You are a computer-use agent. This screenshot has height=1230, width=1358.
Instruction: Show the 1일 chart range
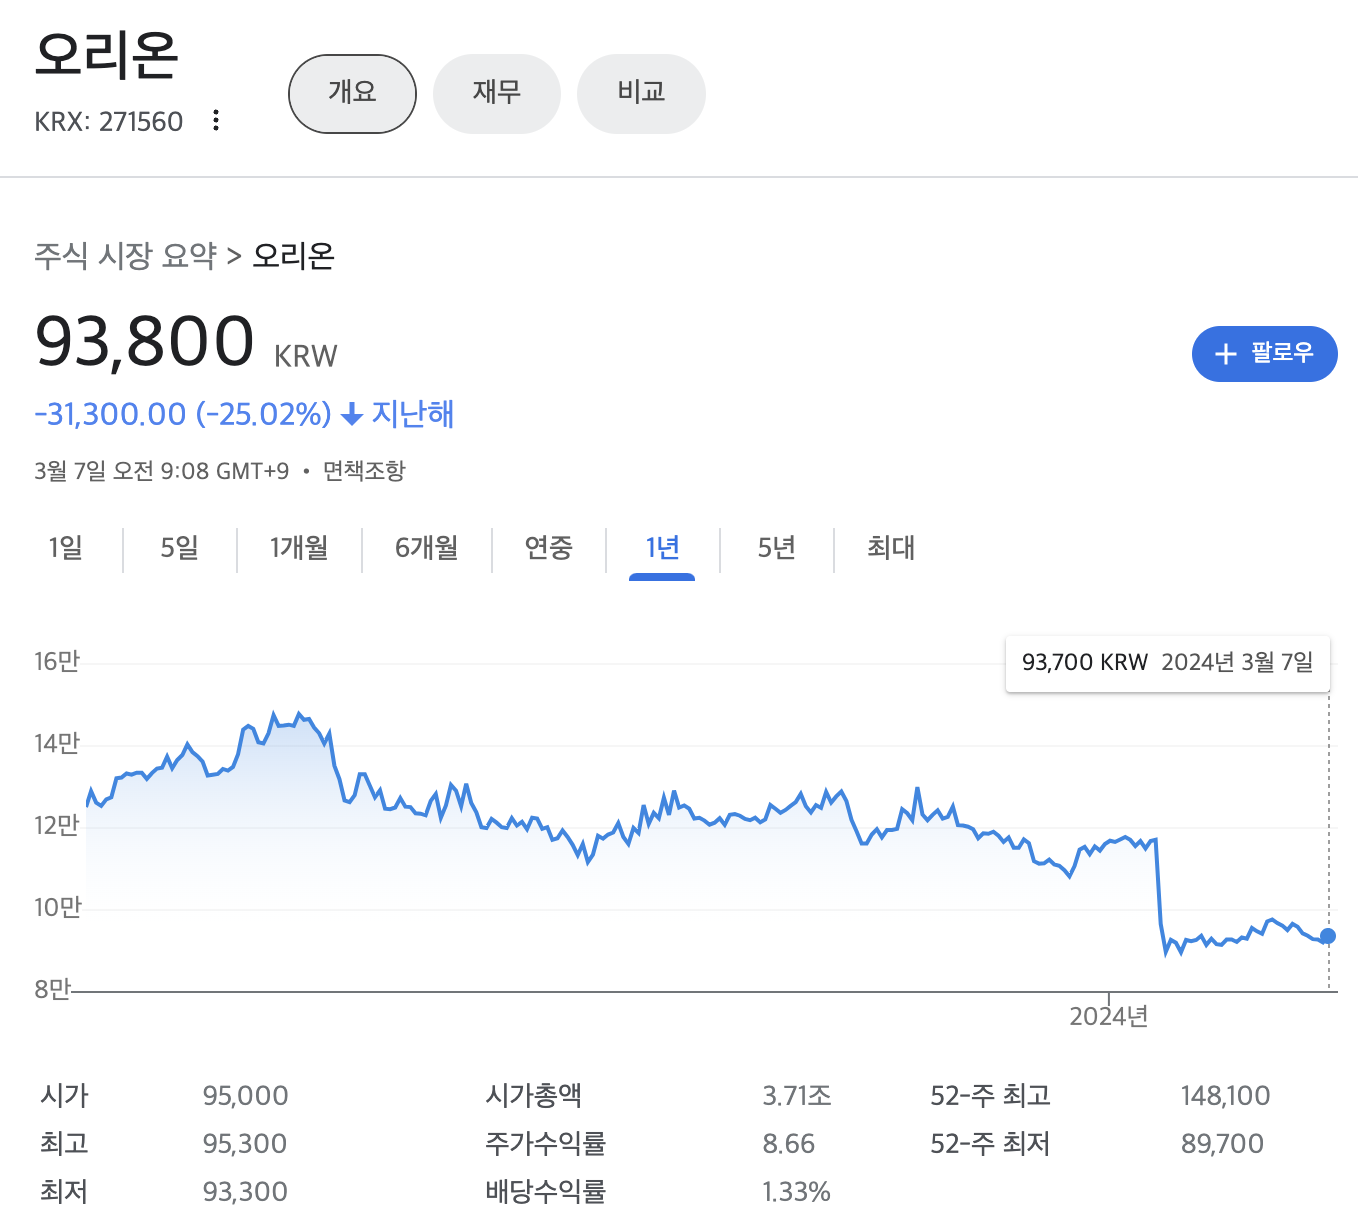pyautogui.click(x=66, y=548)
